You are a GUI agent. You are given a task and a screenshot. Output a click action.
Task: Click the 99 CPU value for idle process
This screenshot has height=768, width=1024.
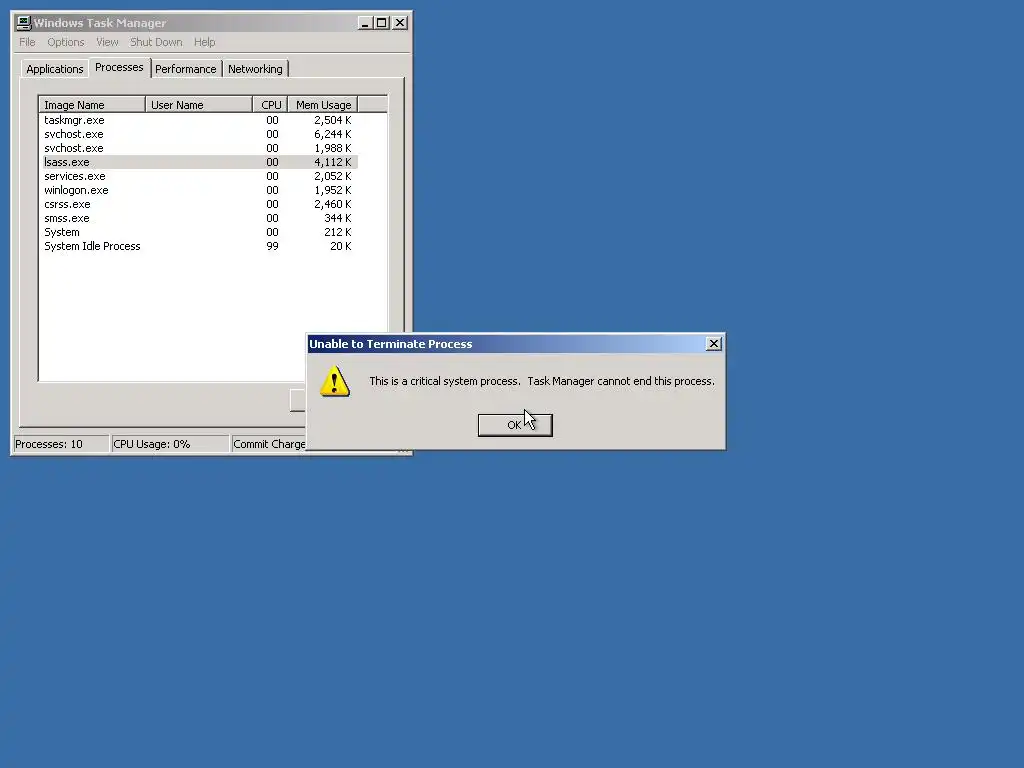click(x=272, y=246)
